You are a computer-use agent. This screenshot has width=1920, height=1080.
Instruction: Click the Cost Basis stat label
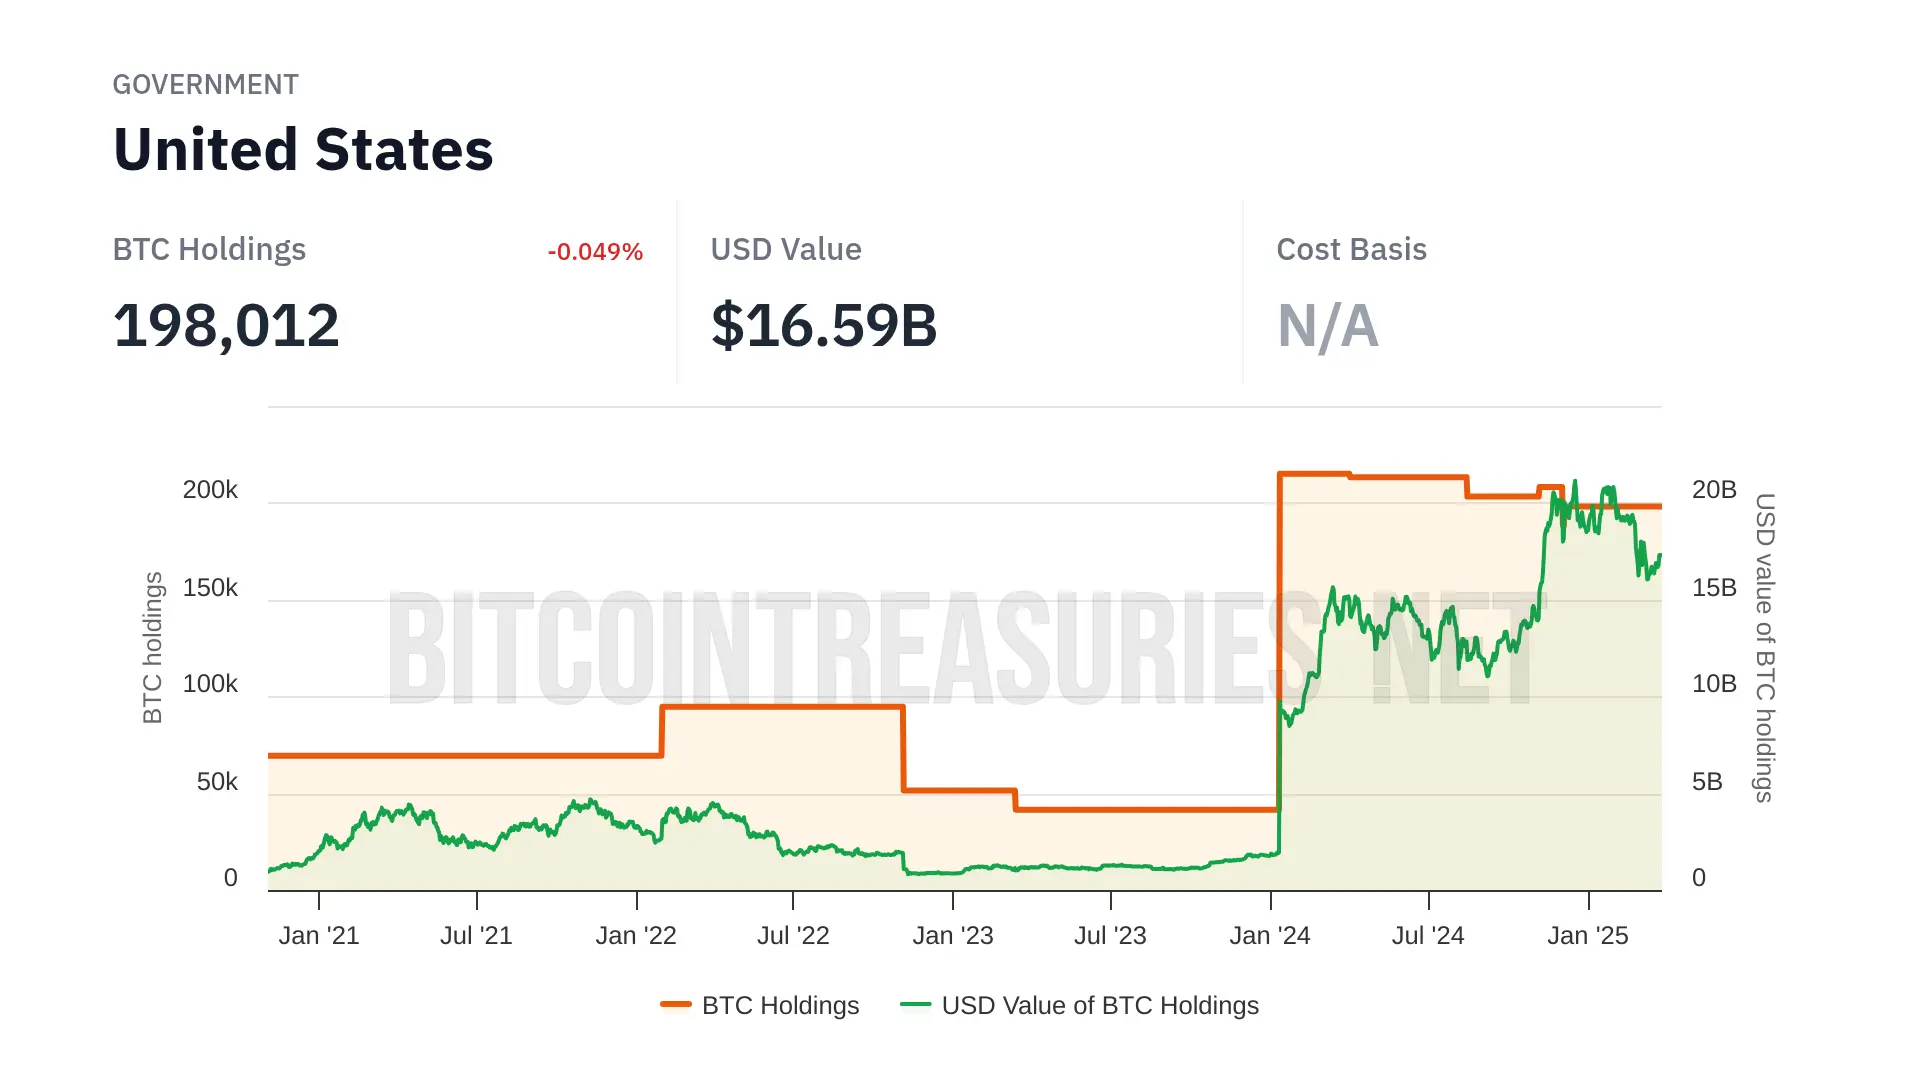click(x=1351, y=250)
